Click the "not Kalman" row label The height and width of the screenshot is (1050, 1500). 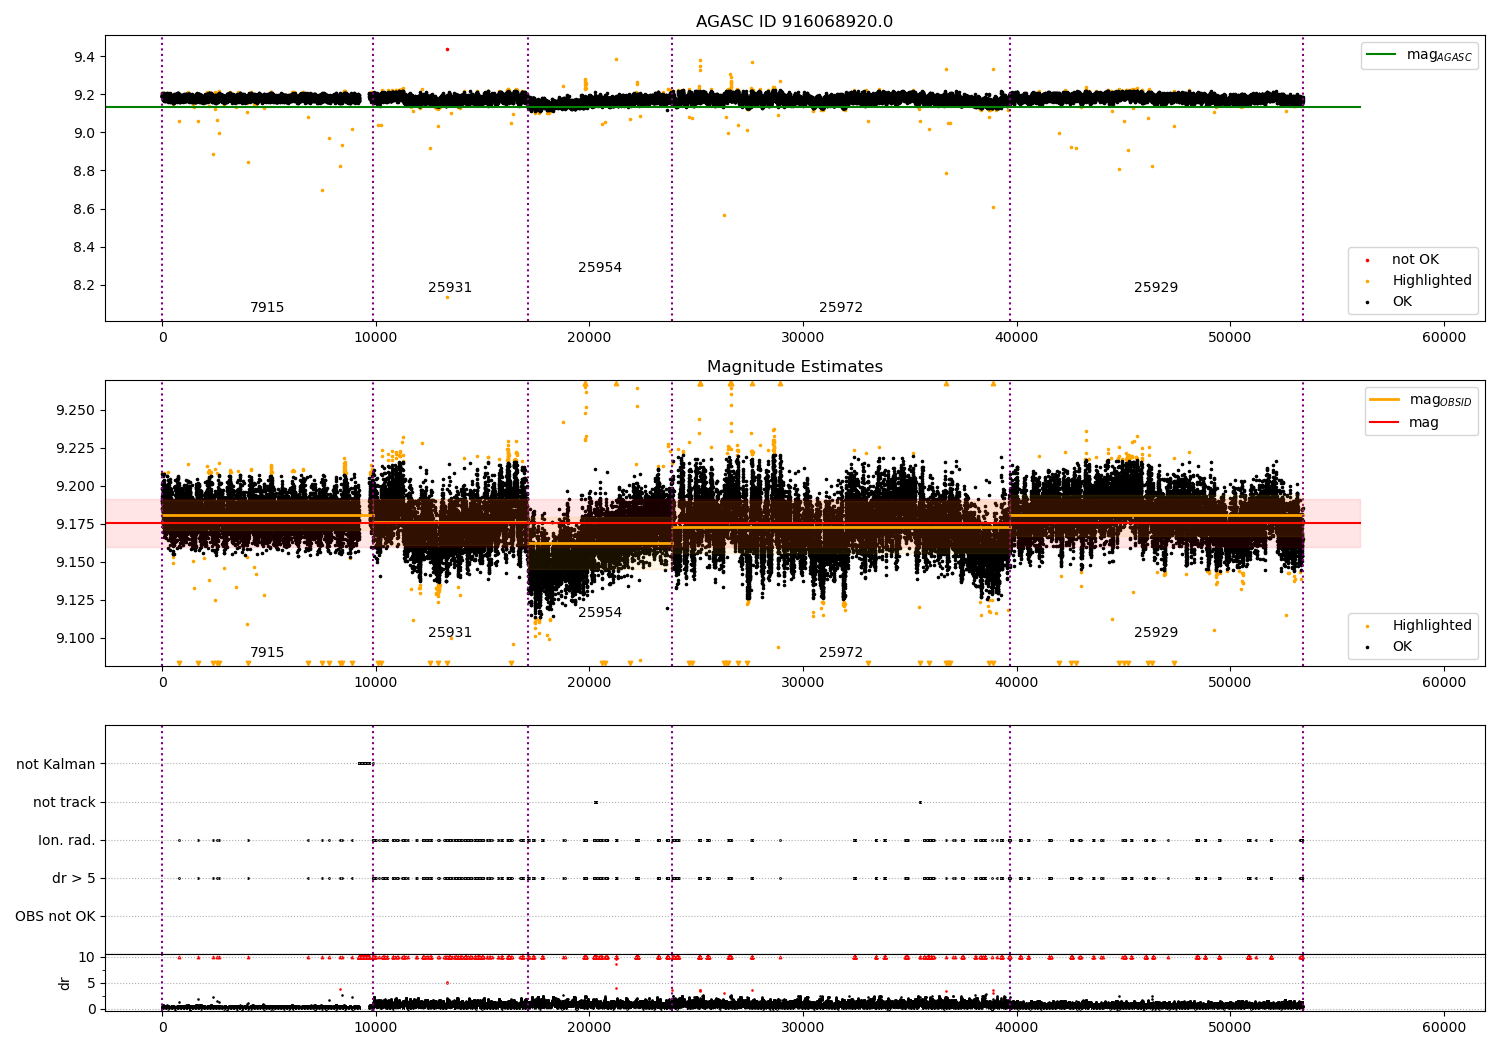56,765
